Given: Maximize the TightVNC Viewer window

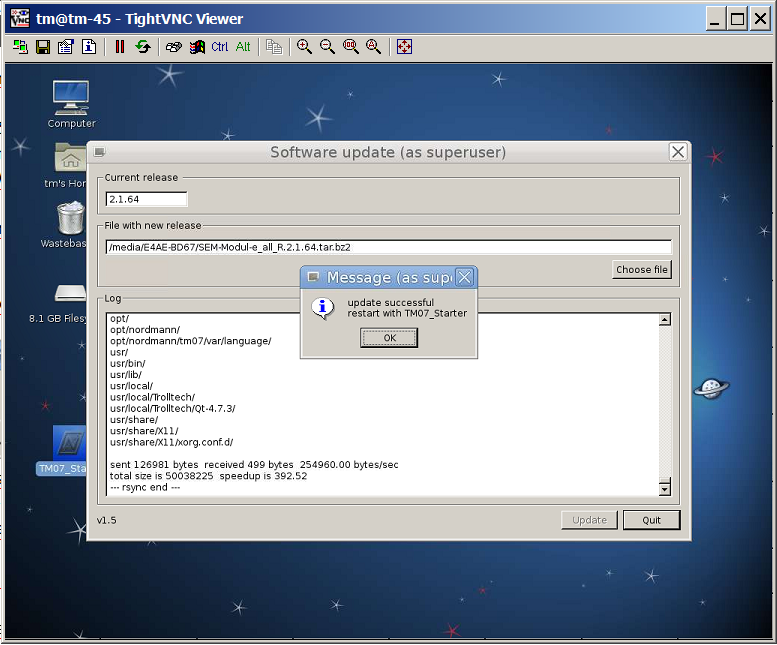Looking at the screenshot, I should click(737, 19).
